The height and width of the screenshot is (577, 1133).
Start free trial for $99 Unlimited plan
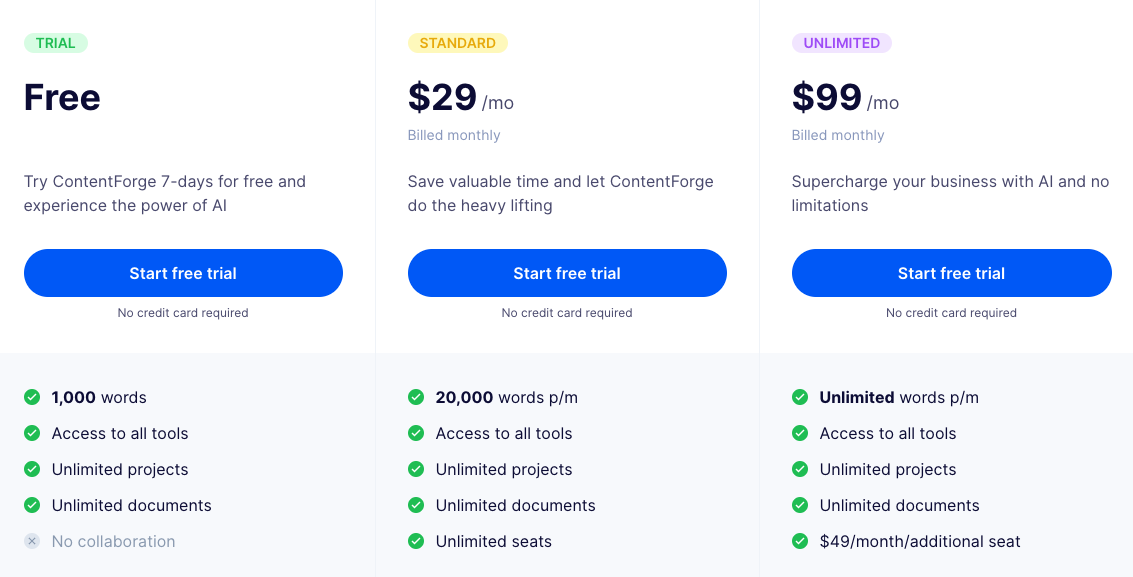[951, 273]
